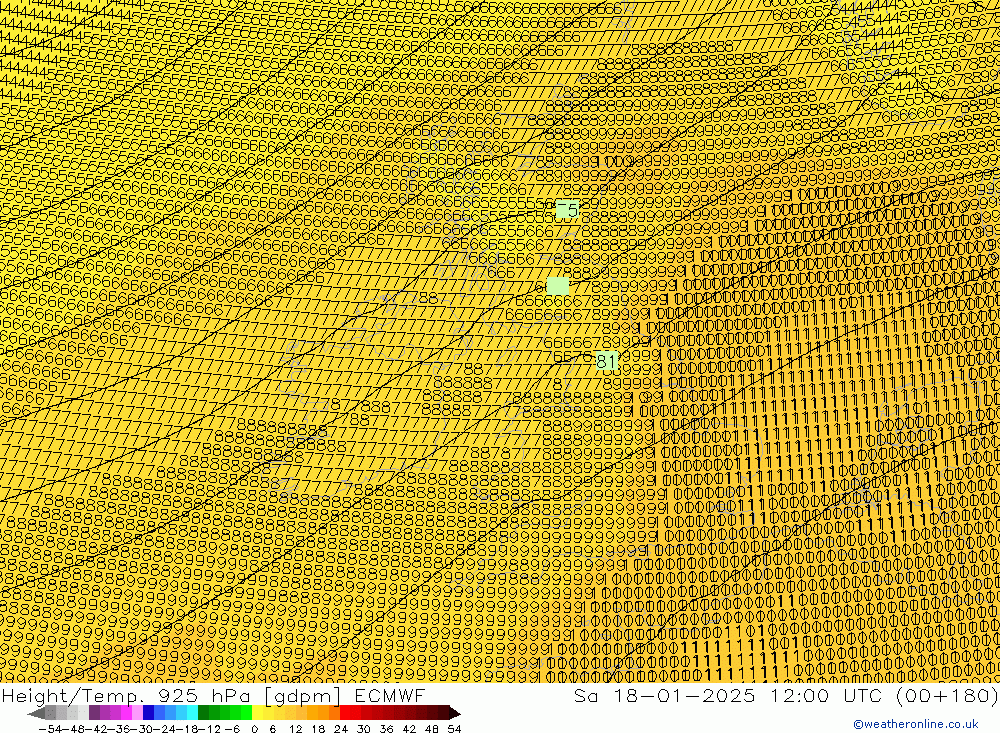Click the legend value 0
Image resolution: width=1000 pixels, height=733 pixels.
[x=254, y=729]
